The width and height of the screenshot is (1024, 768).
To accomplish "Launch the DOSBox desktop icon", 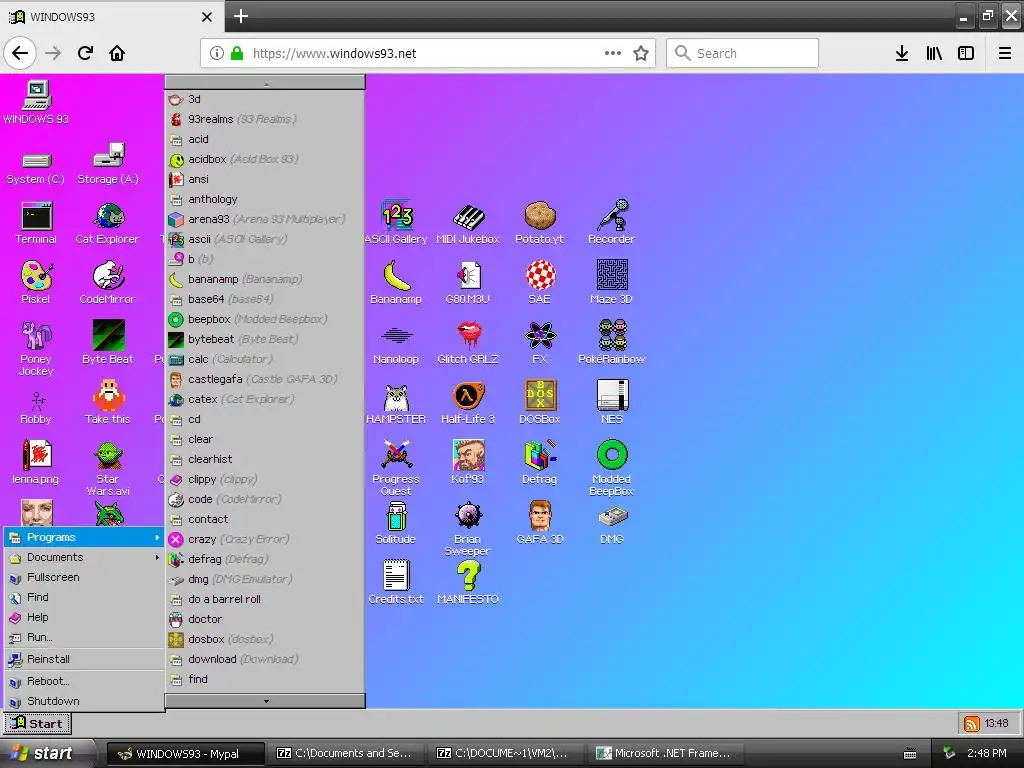I will tap(539, 402).
